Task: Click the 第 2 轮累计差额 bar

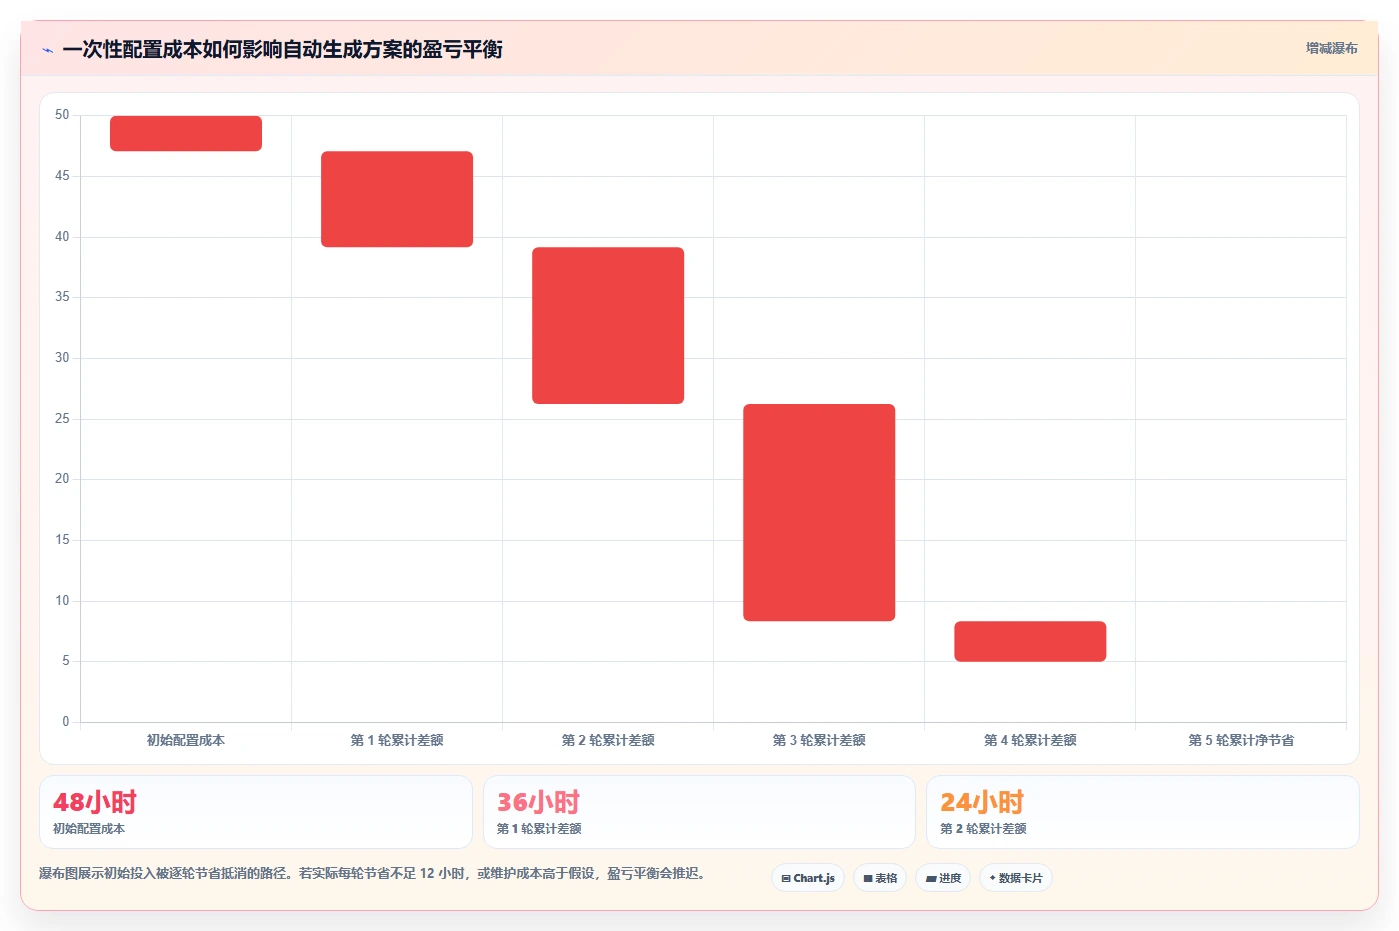Action: point(608,325)
